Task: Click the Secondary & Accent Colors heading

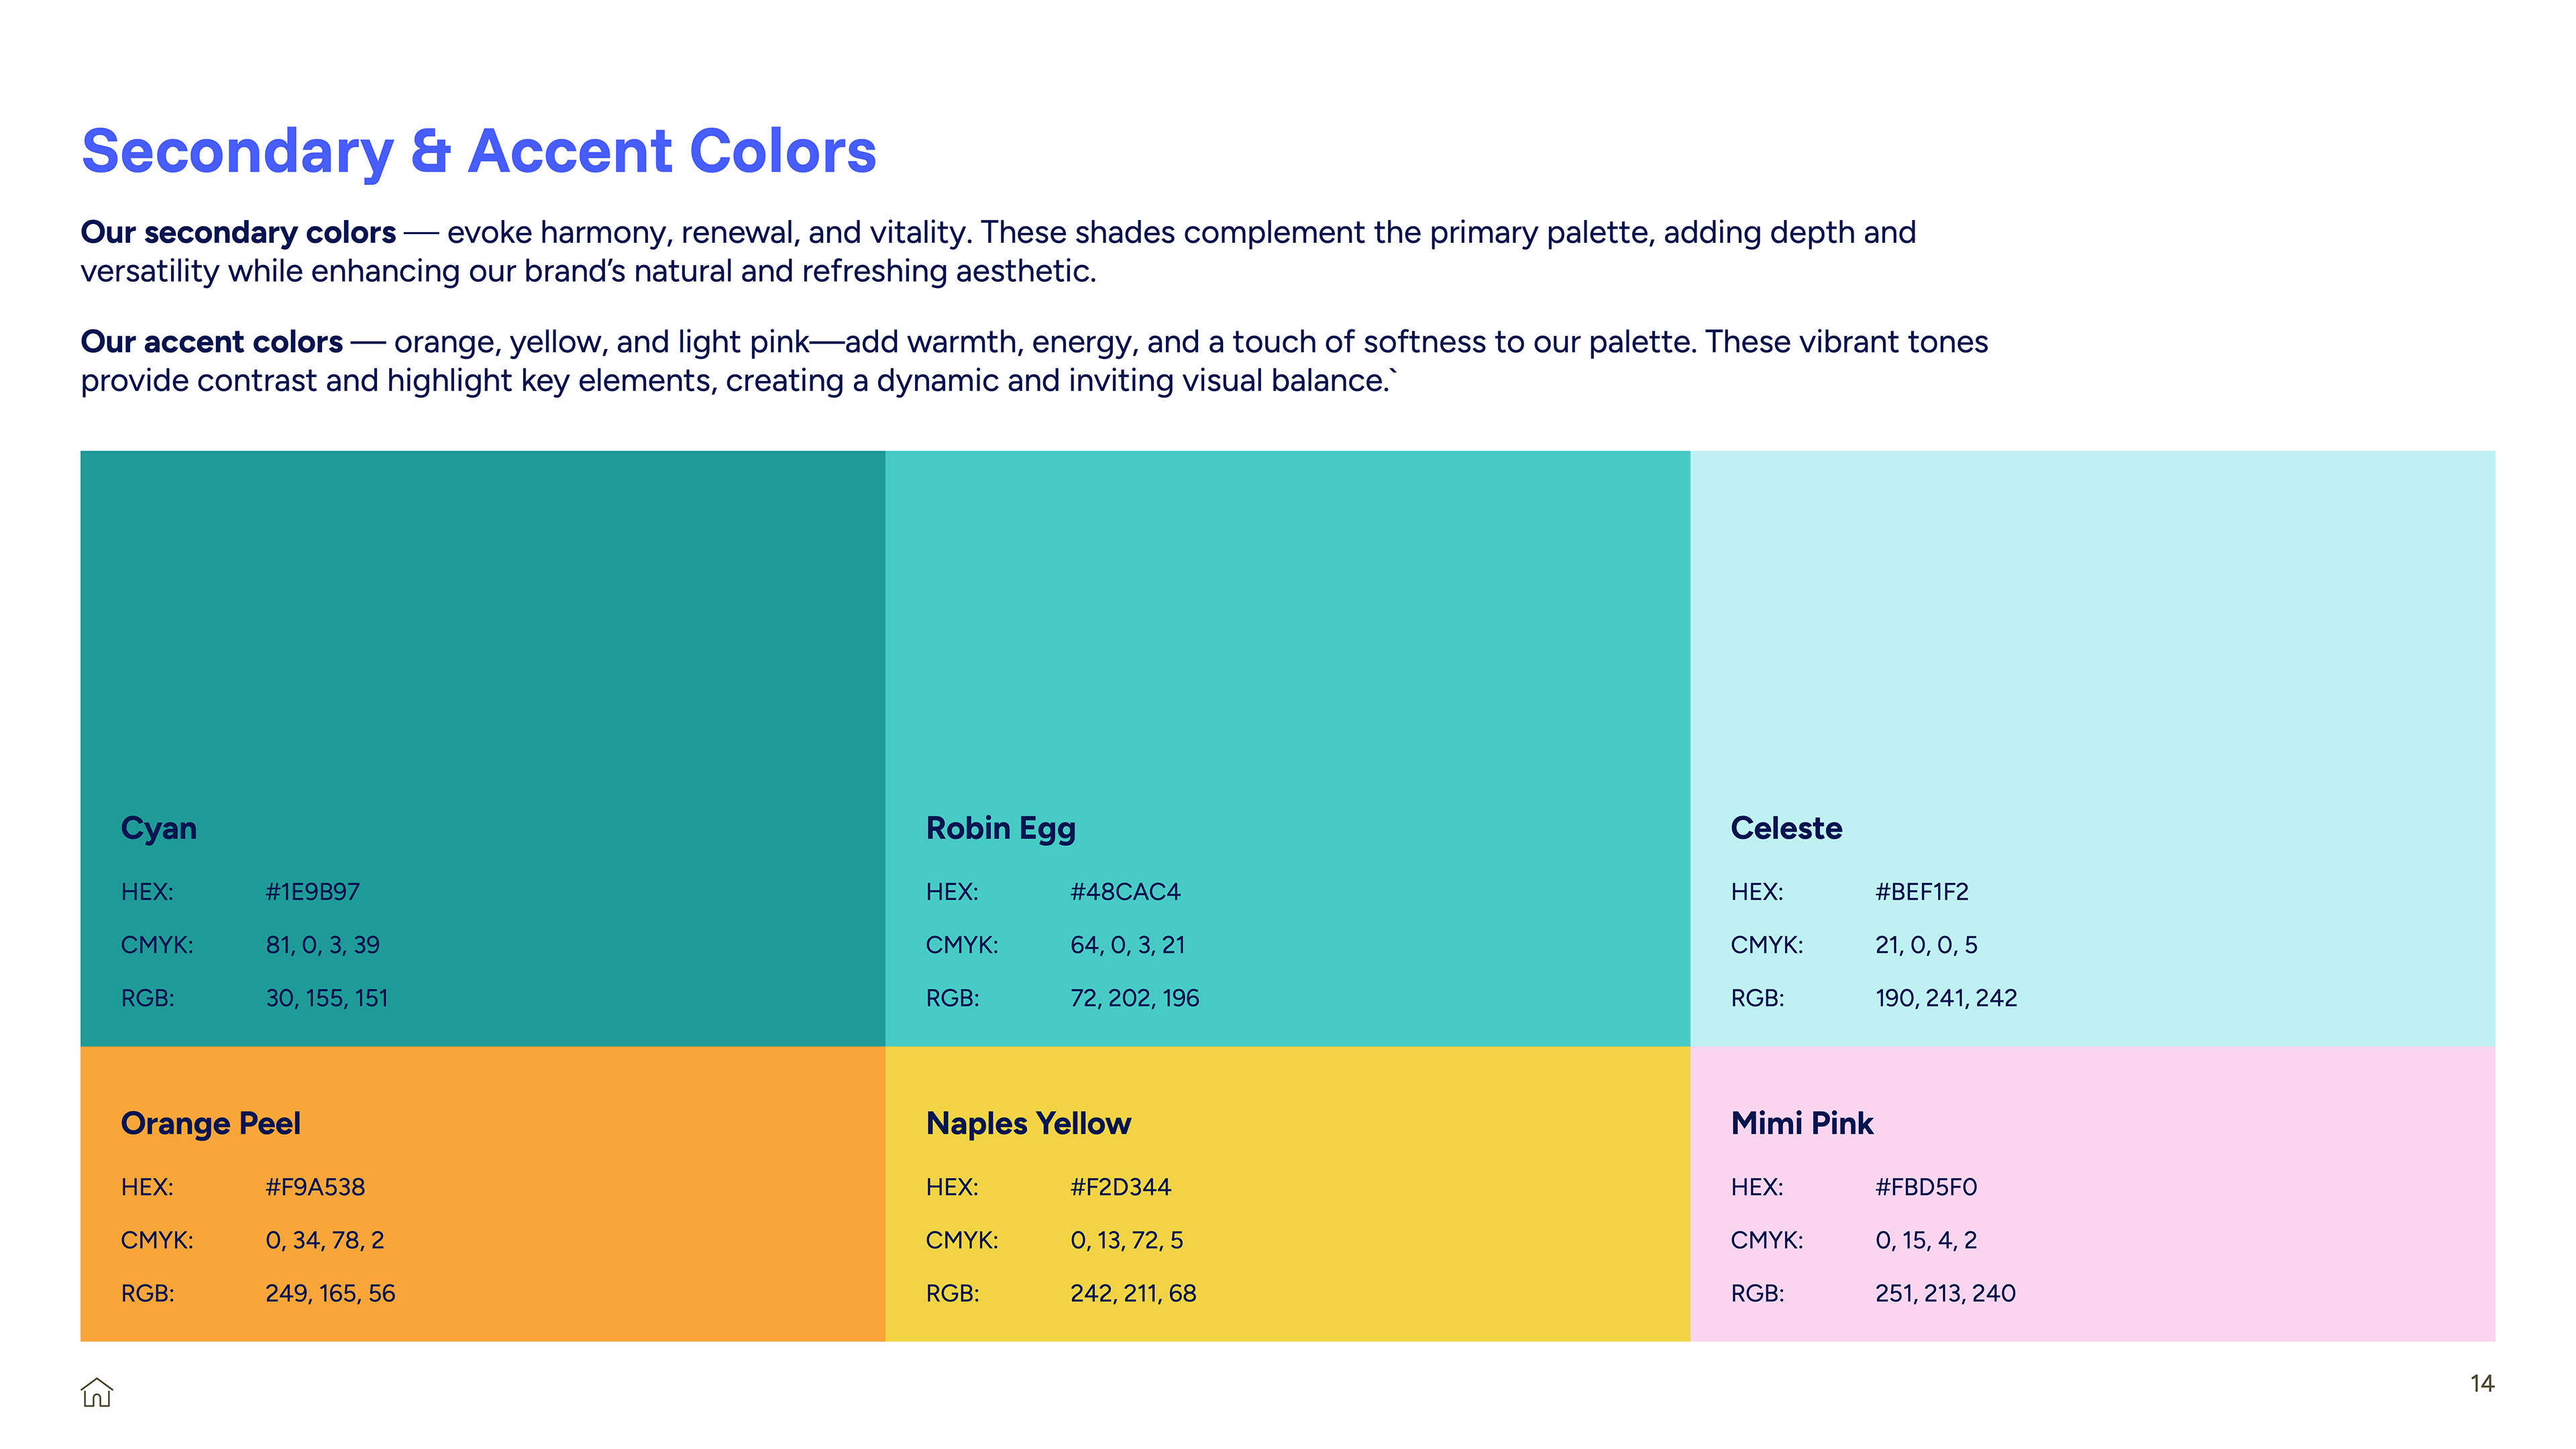Action: (x=478, y=151)
